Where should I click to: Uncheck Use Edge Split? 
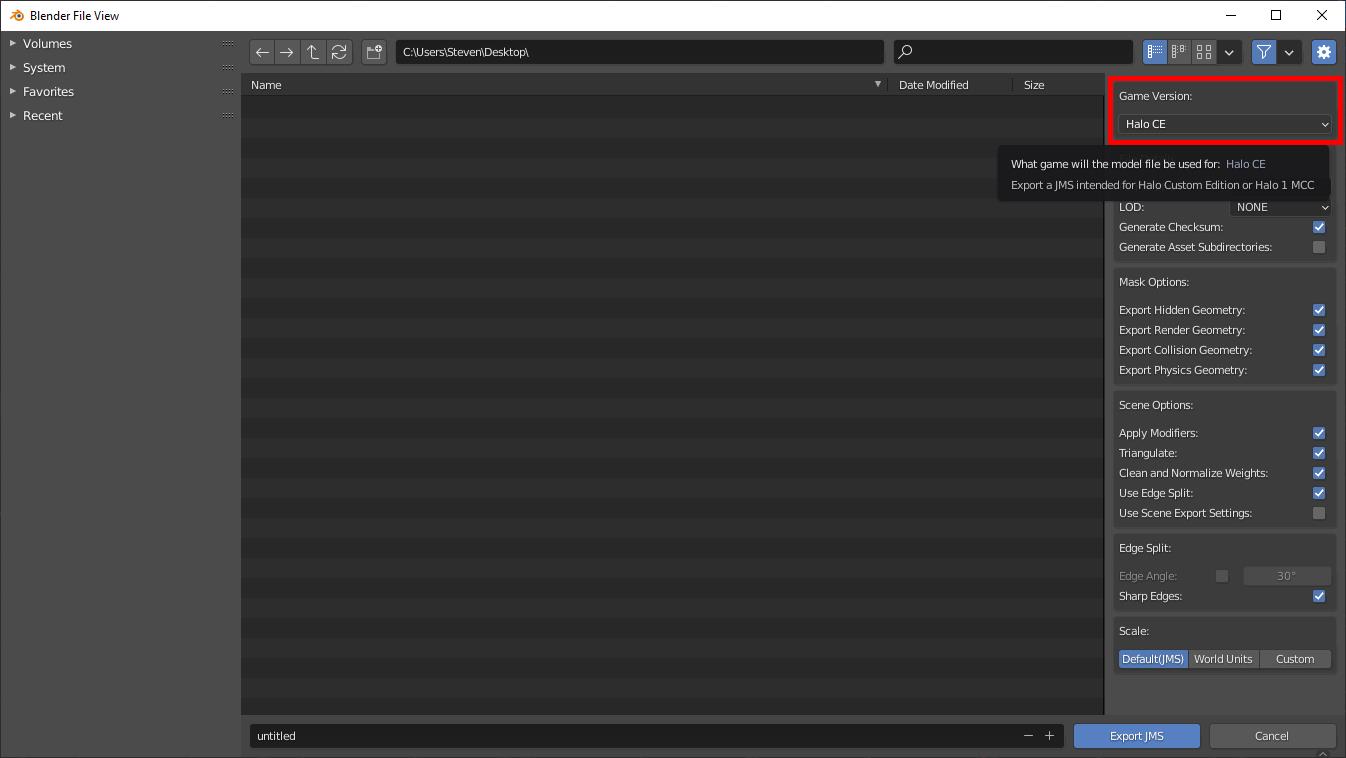[x=1319, y=493]
